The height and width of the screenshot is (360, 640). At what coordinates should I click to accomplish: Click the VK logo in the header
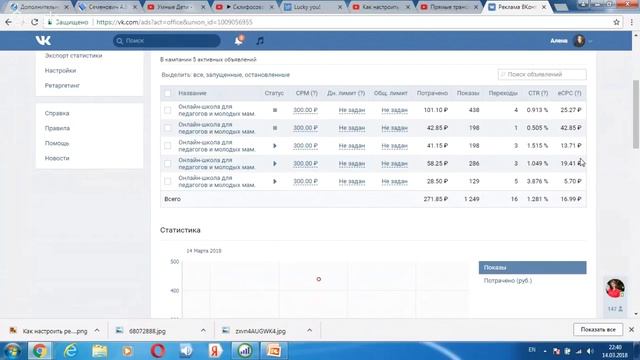tap(43, 40)
